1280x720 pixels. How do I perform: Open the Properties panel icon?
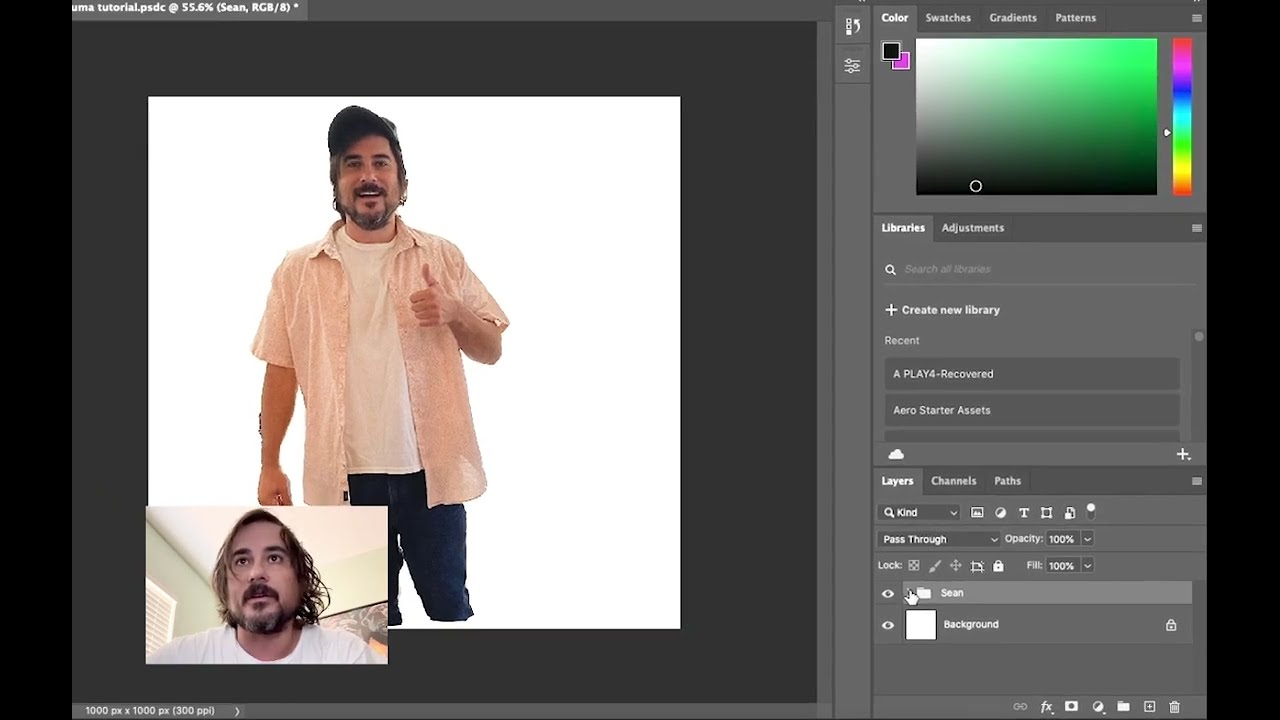852,66
